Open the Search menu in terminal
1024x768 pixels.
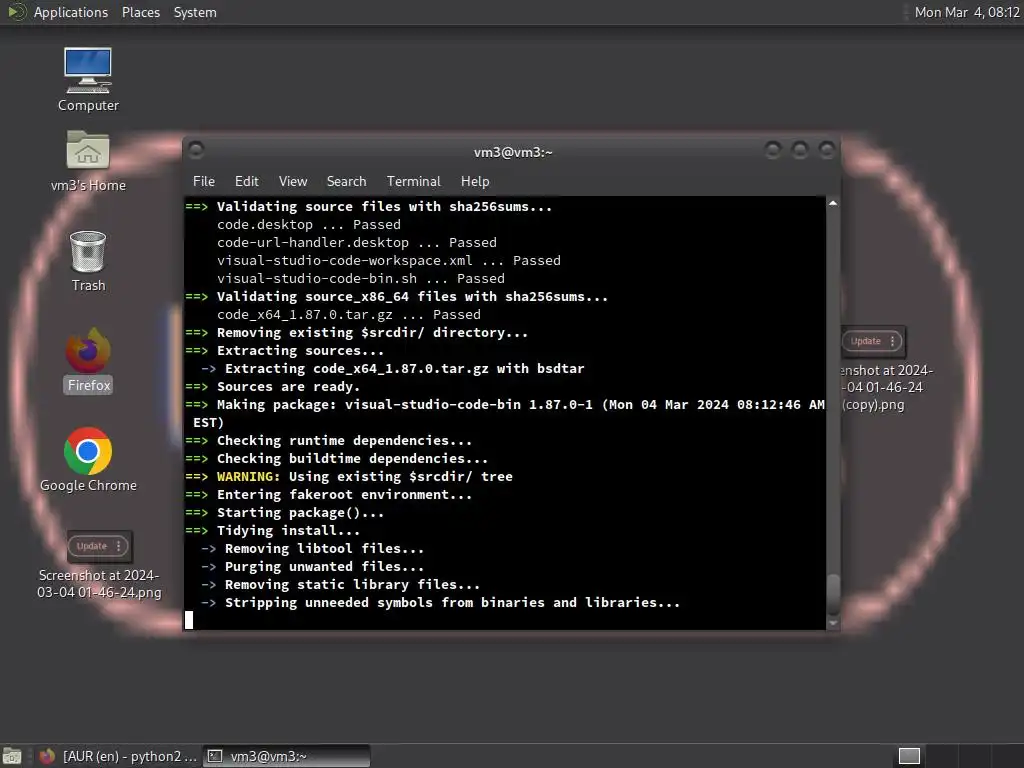pos(346,182)
